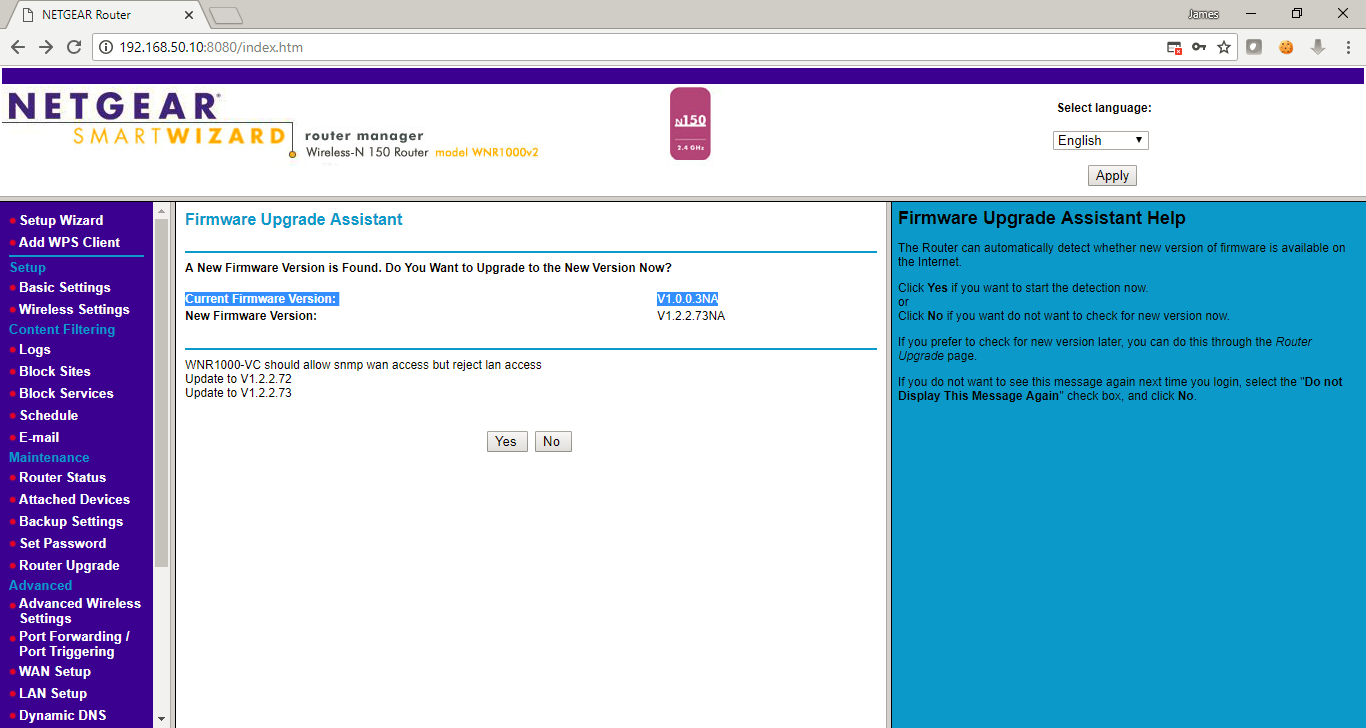The width and height of the screenshot is (1366, 728).
Task: Click the Firmware Upgrade Assistant heading
Action: tap(294, 219)
